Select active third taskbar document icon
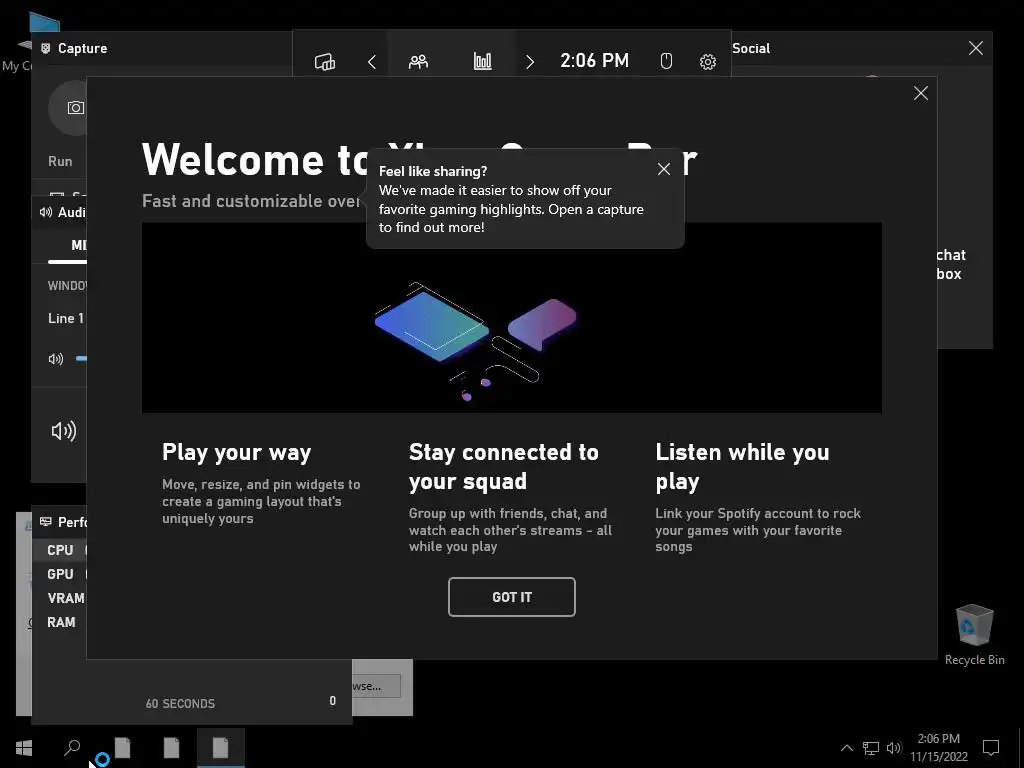This screenshot has height=768, width=1024. pos(220,748)
